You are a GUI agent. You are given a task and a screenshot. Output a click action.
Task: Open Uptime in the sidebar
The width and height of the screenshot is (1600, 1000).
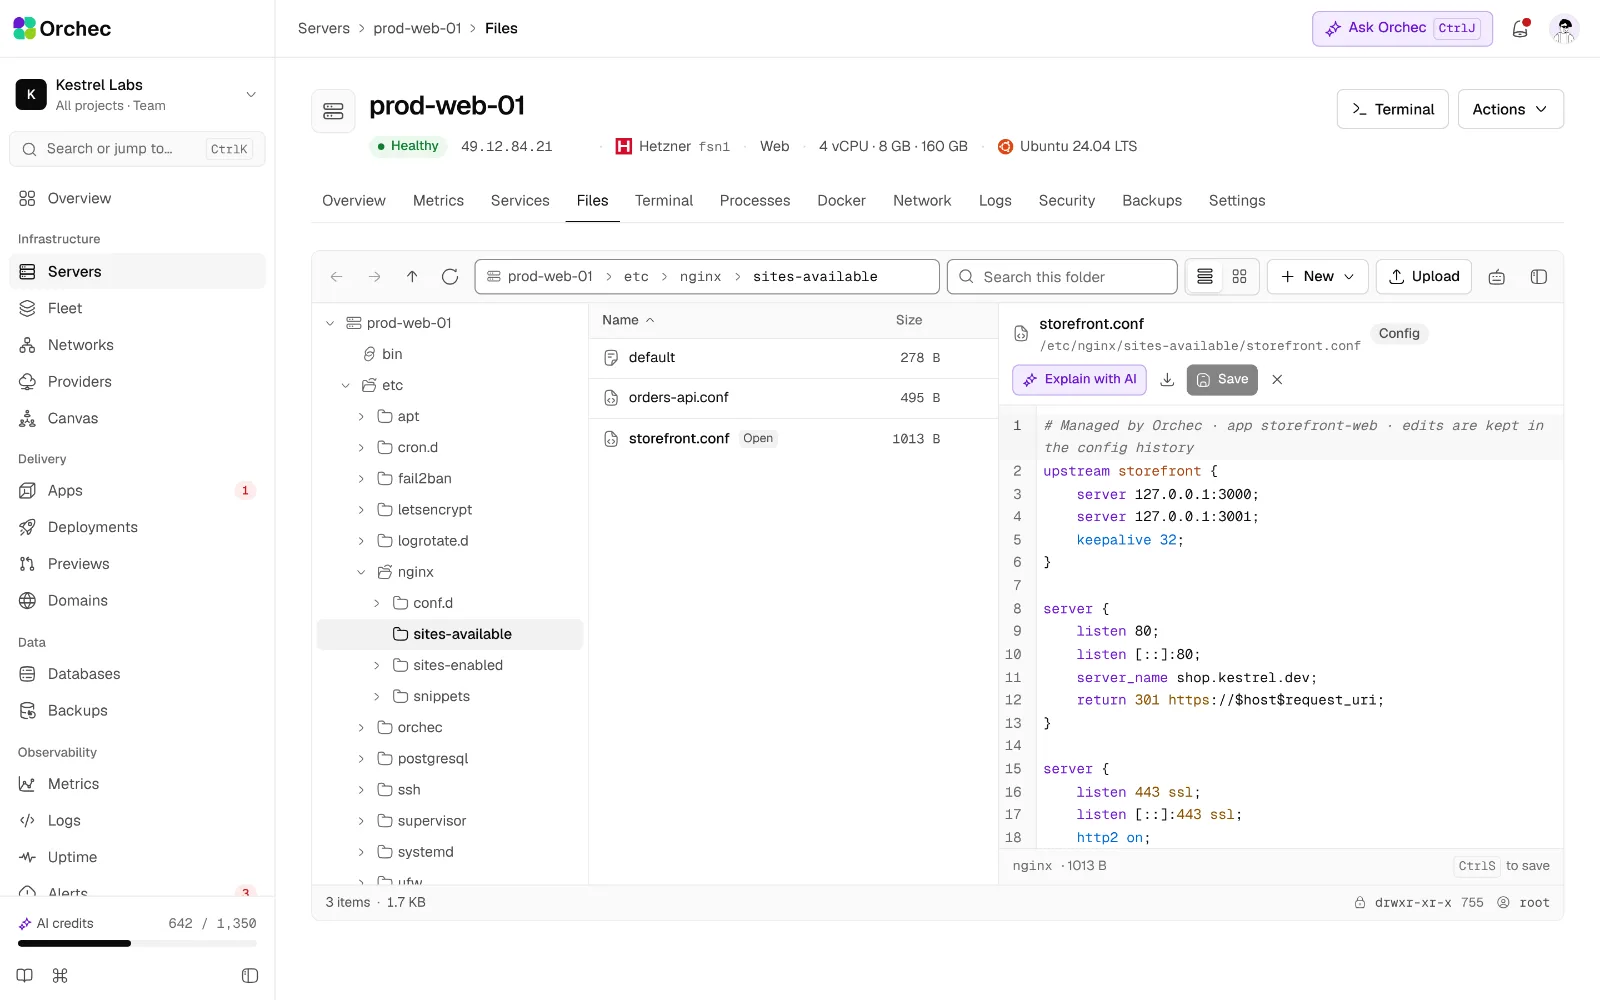(x=137, y=857)
